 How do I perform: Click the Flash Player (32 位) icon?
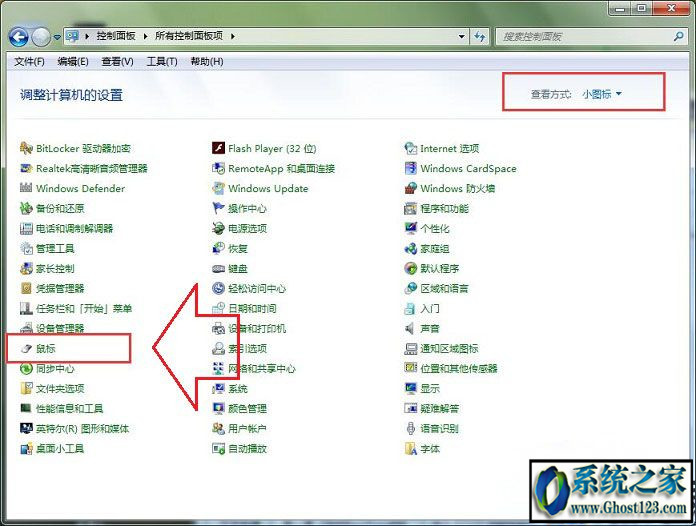click(x=218, y=148)
